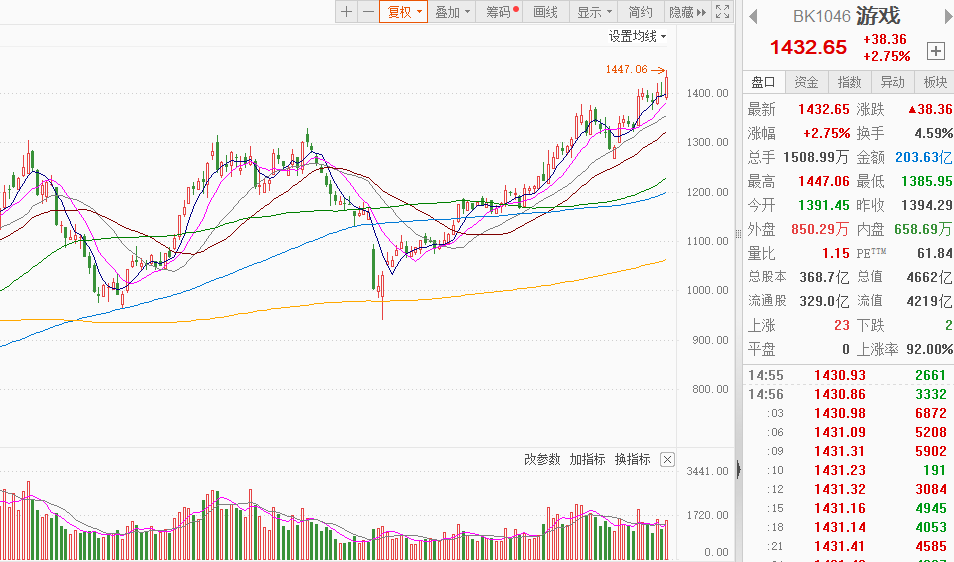Open the 设置均线 moving average dropdown
The width and height of the screenshot is (954, 562).
(637, 36)
